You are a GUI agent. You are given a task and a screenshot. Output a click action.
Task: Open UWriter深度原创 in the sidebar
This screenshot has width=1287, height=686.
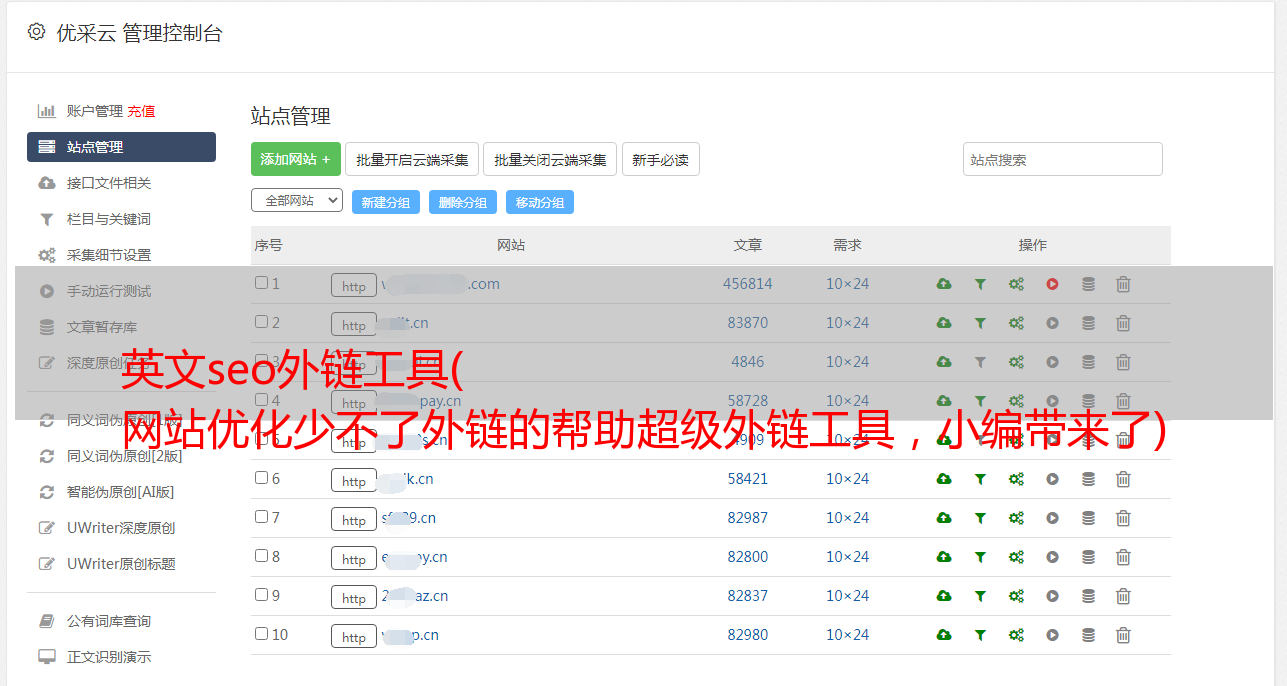(121, 528)
